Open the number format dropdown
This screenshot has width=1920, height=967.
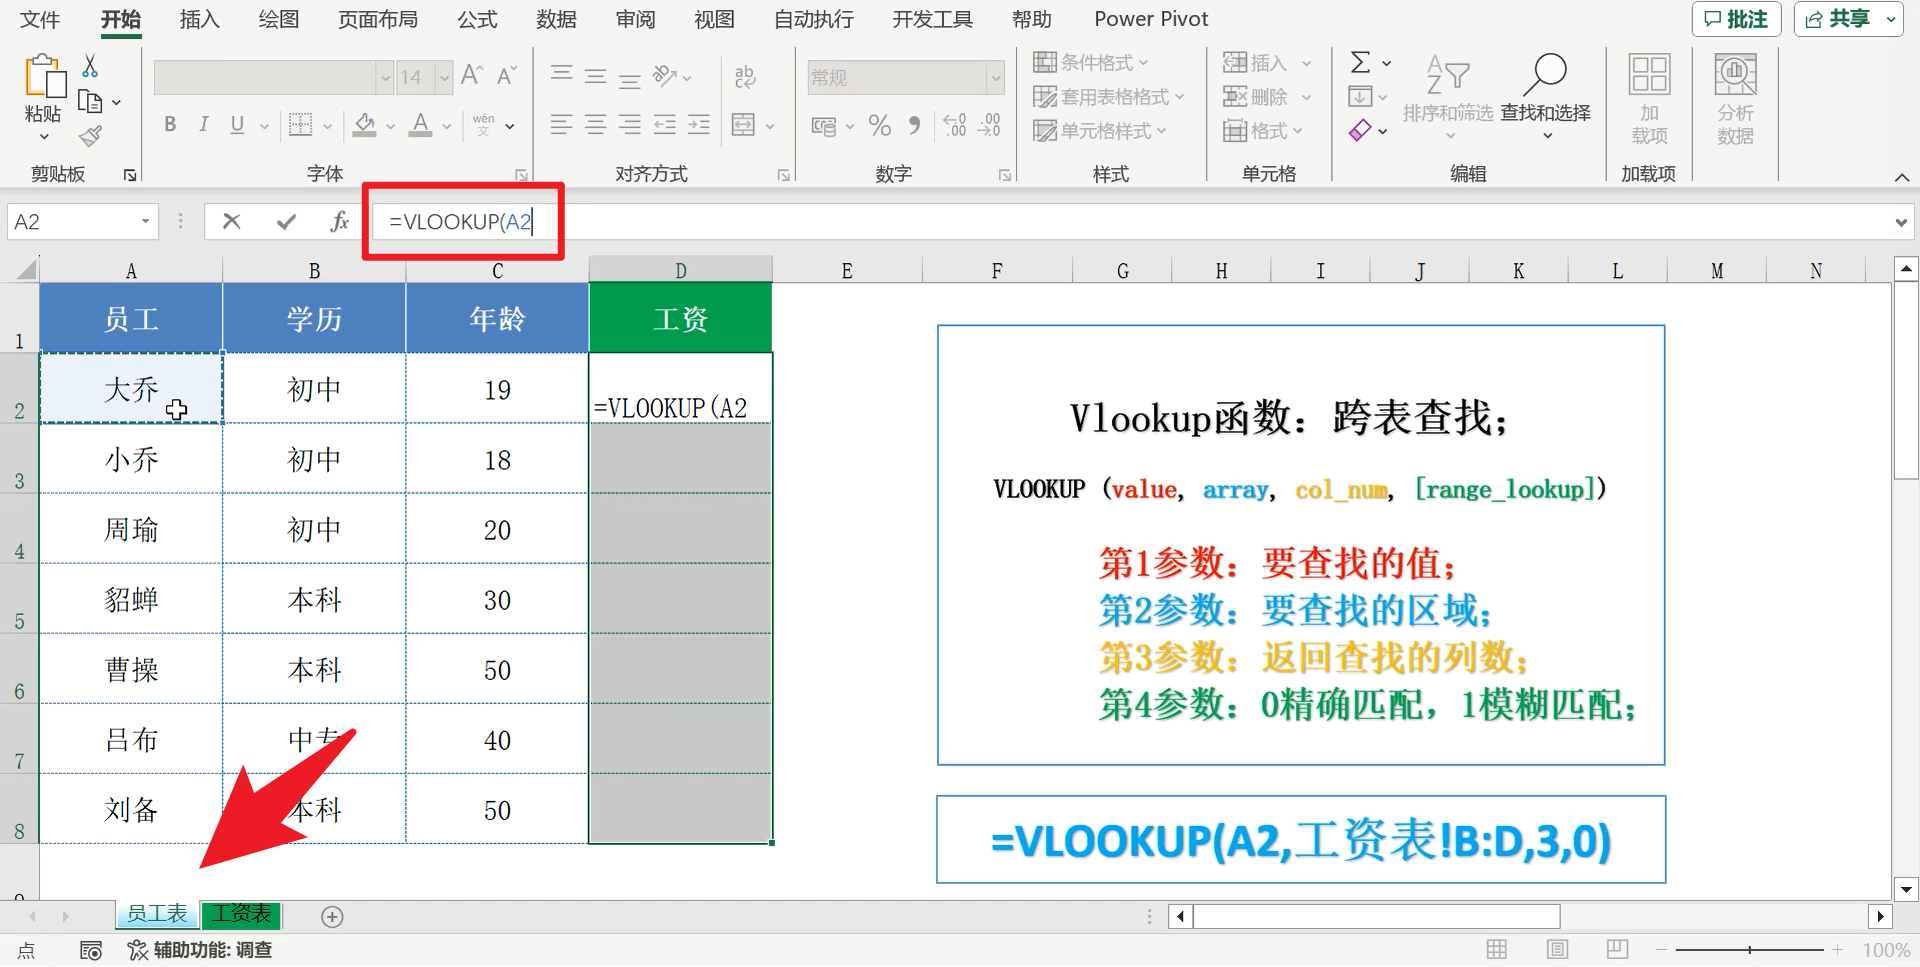pyautogui.click(x=995, y=77)
